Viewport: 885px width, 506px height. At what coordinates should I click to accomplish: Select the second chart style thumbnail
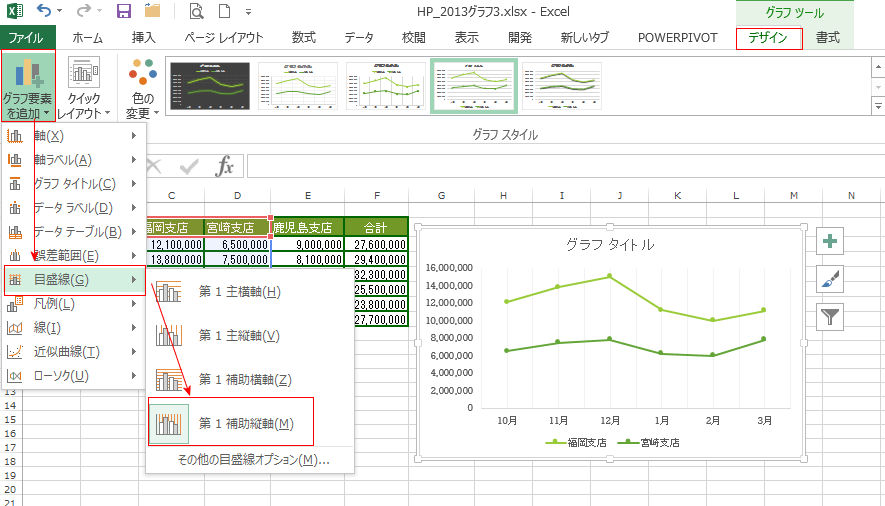[x=297, y=86]
